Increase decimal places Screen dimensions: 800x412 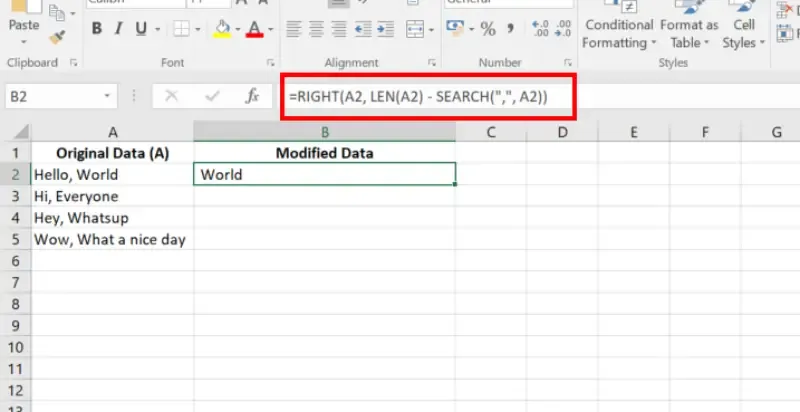(x=540, y=29)
